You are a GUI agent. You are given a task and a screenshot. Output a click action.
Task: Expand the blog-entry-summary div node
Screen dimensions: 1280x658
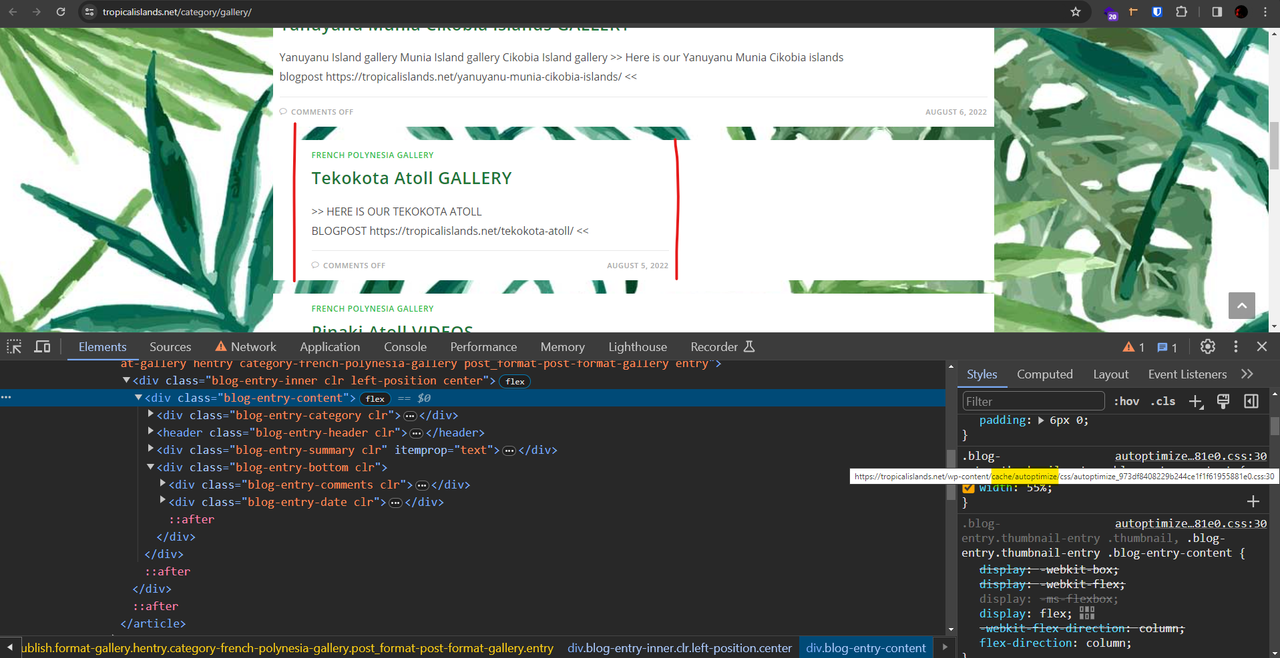pyautogui.click(x=151, y=450)
